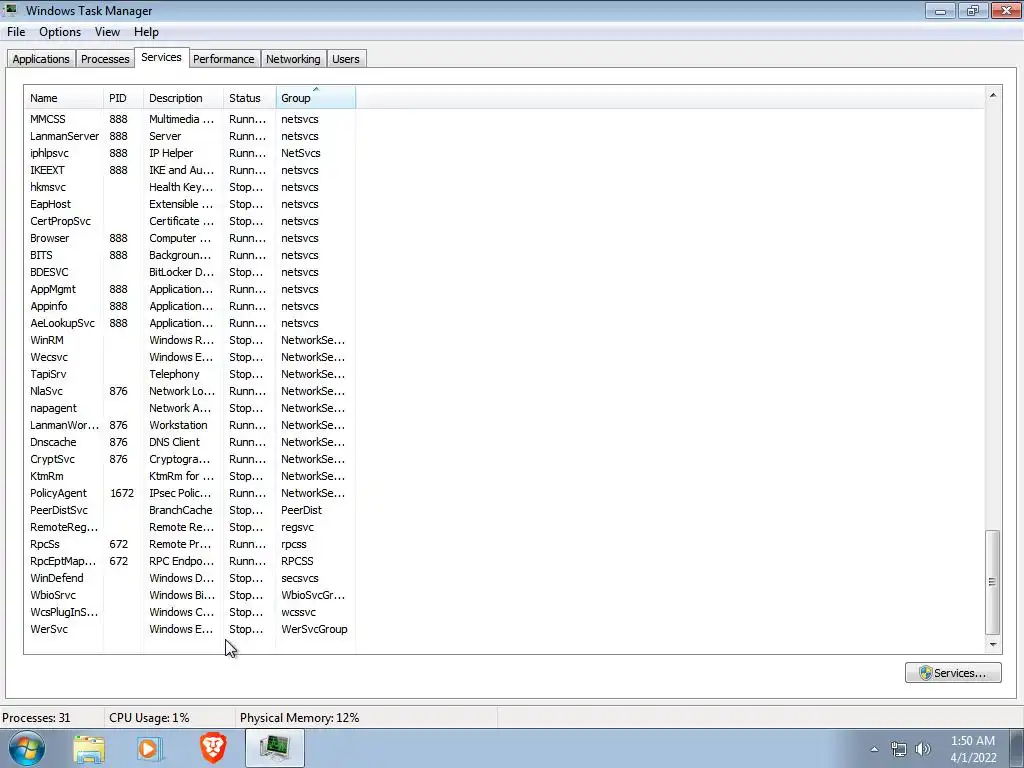This screenshot has height=768, width=1024.
Task: Open Windows Start menu orb
Action: (x=26, y=748)
